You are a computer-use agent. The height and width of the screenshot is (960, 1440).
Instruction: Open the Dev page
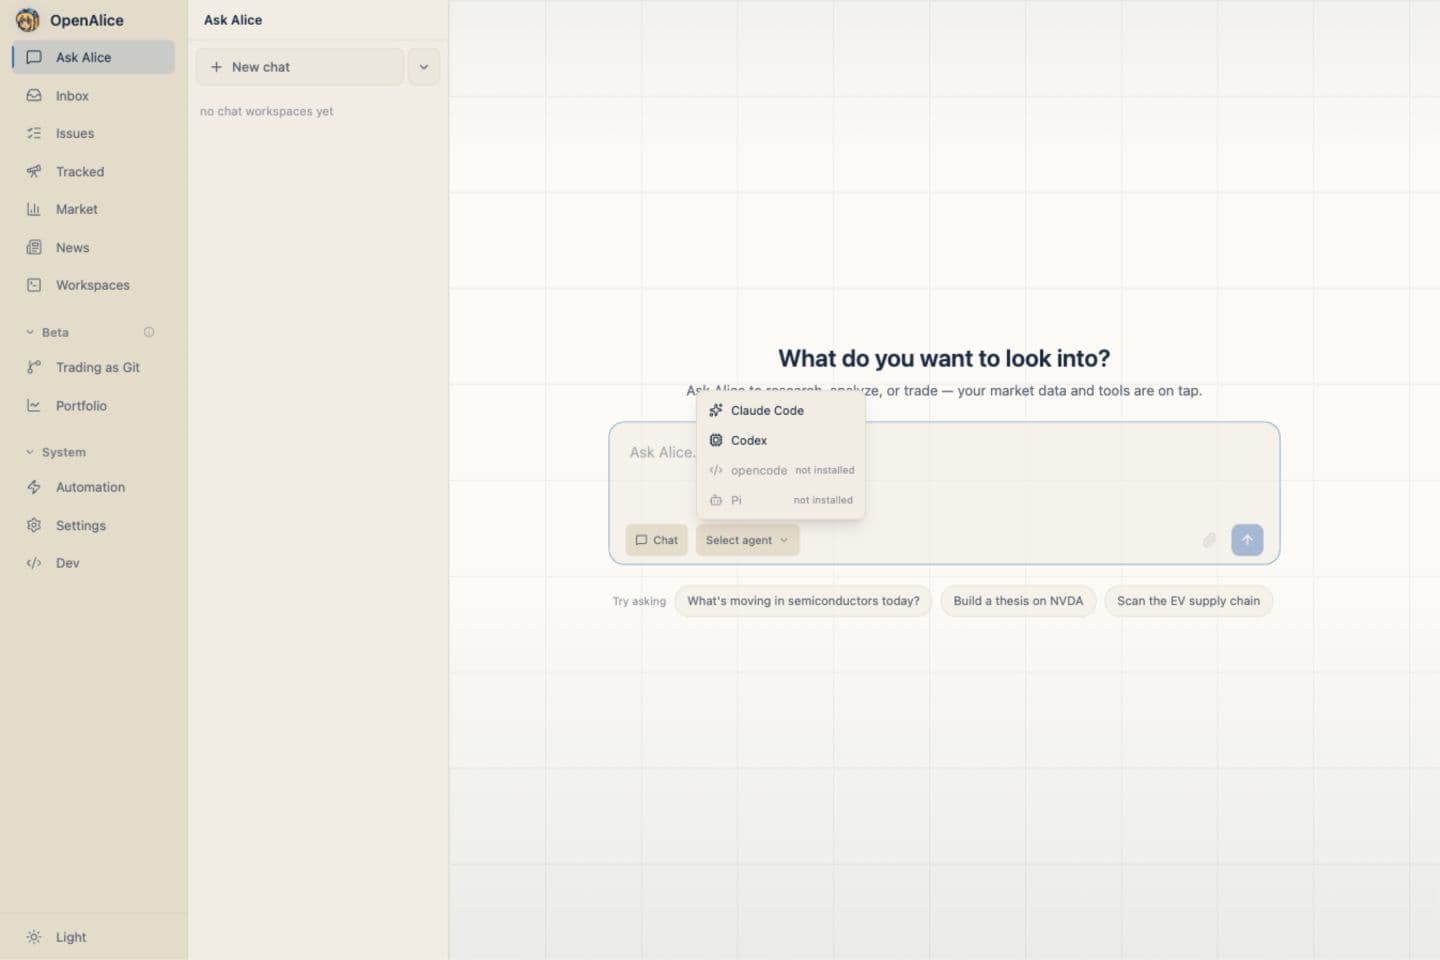click(x=94, y=563)
